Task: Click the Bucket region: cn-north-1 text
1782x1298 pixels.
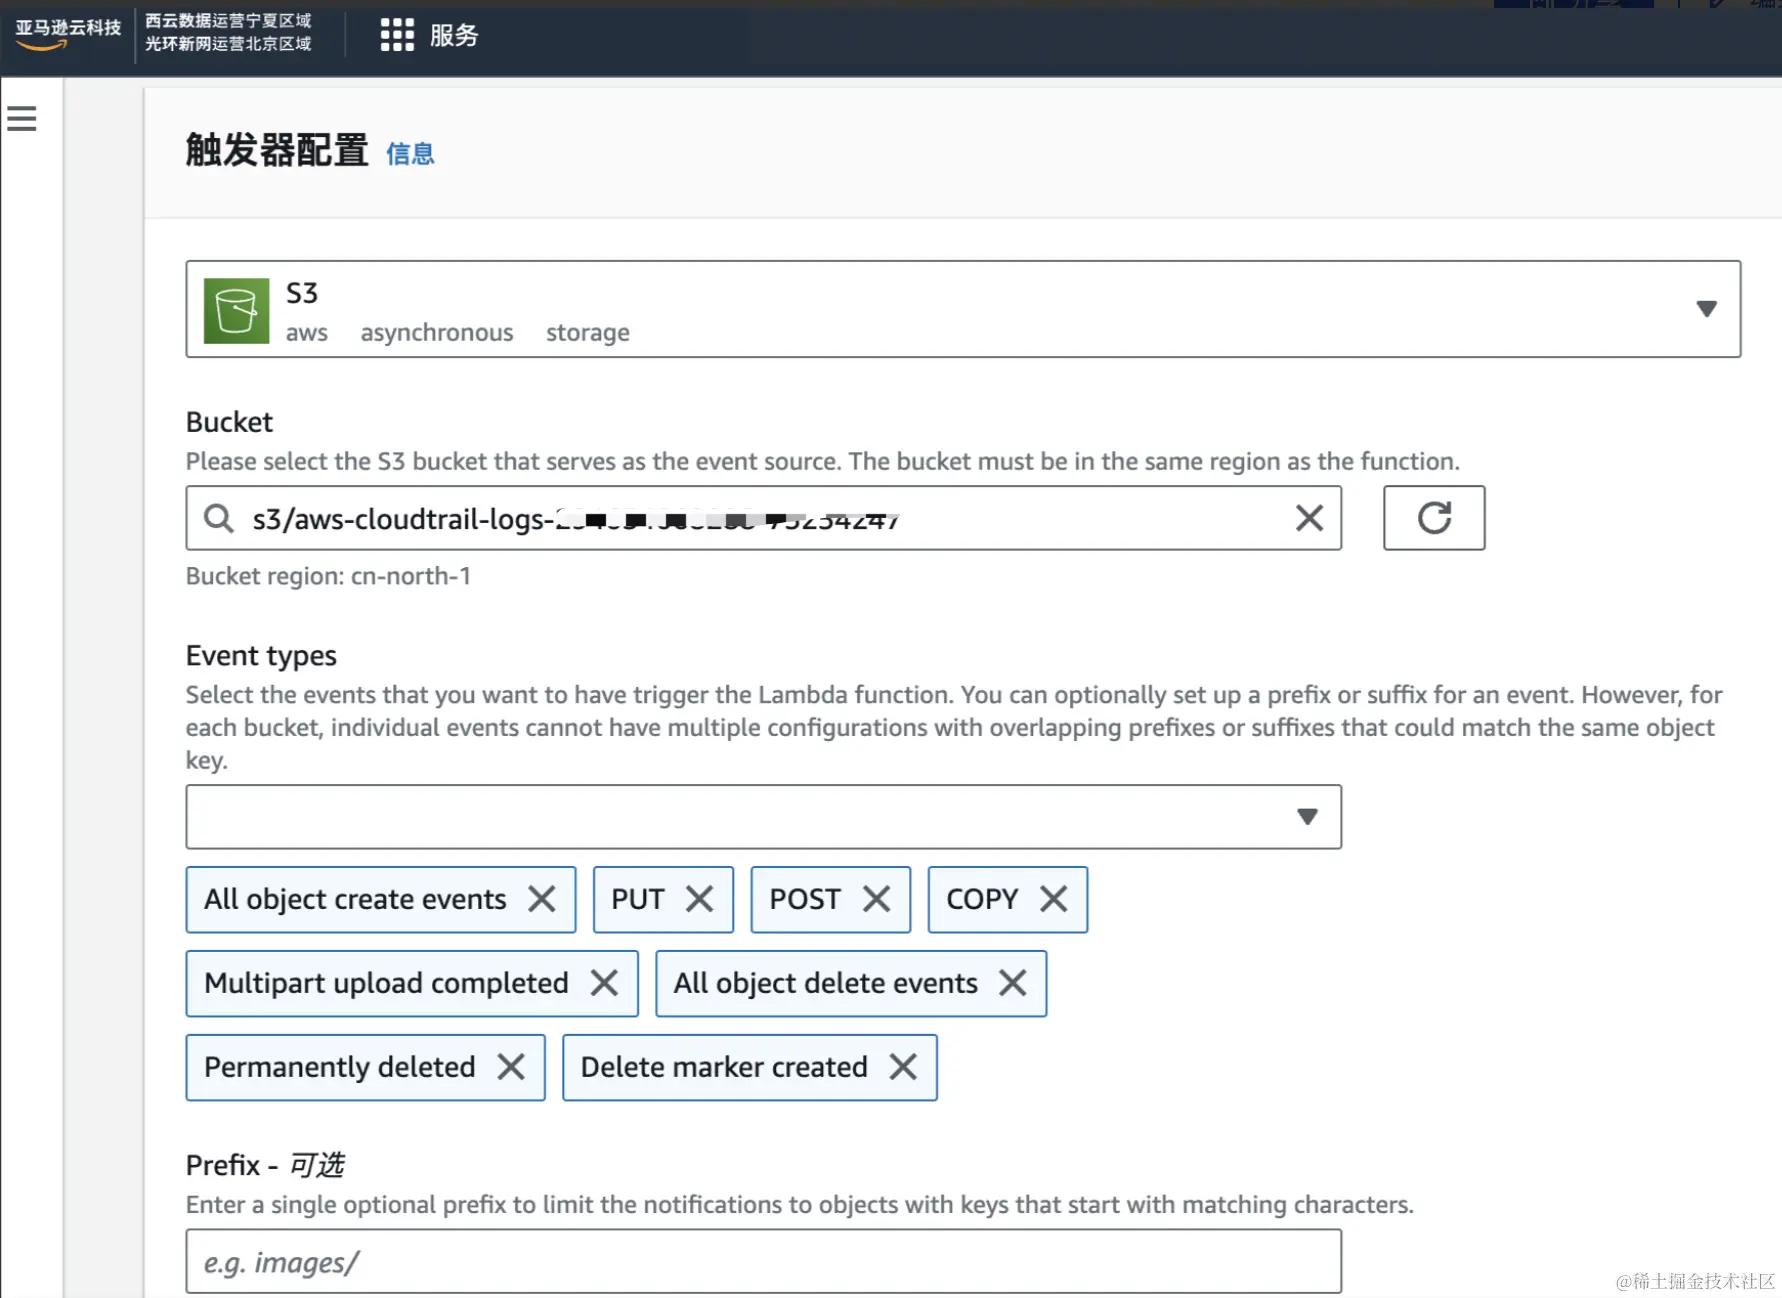Action: click(x=328, y=576)
